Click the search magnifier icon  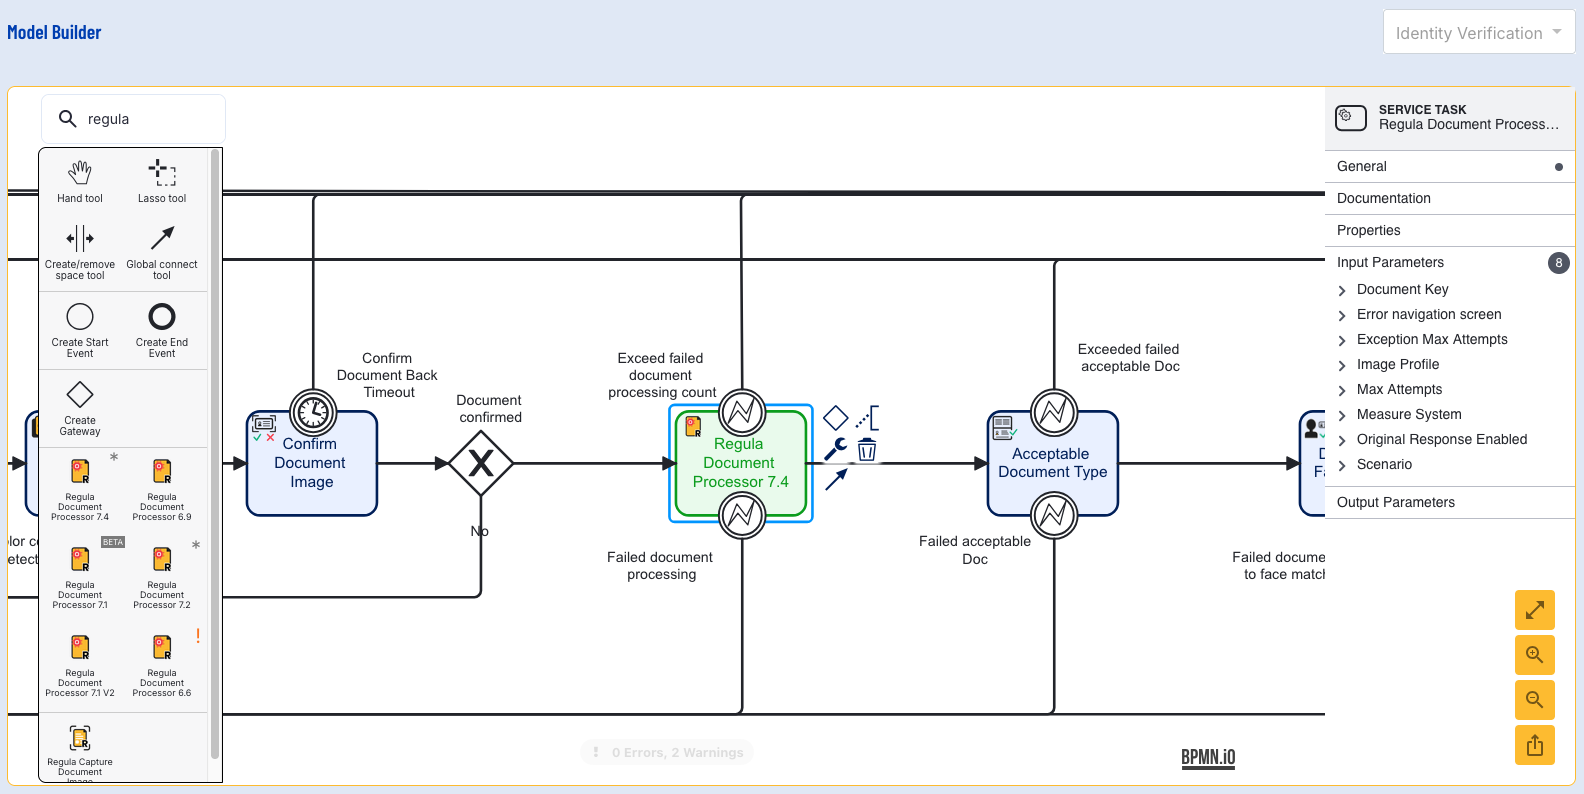(67, 119)
